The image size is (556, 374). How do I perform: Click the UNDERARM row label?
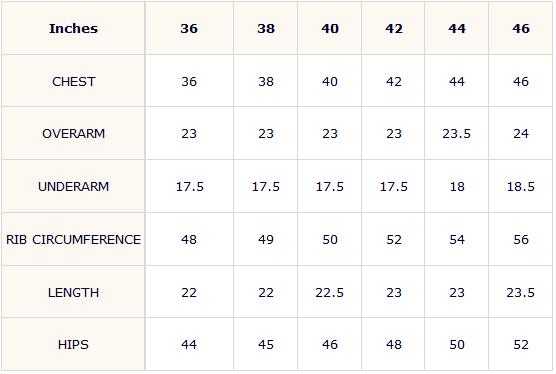point(73,186)
